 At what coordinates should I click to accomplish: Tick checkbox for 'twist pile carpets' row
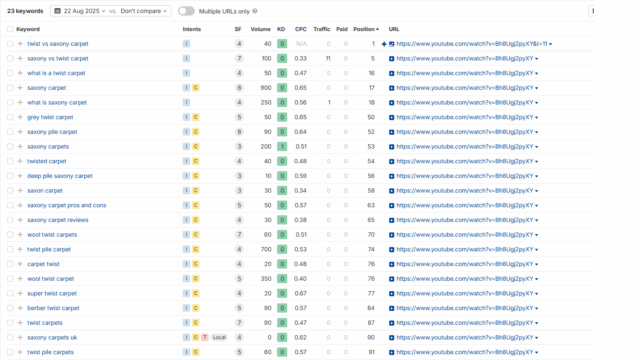(x=10, y=352)
